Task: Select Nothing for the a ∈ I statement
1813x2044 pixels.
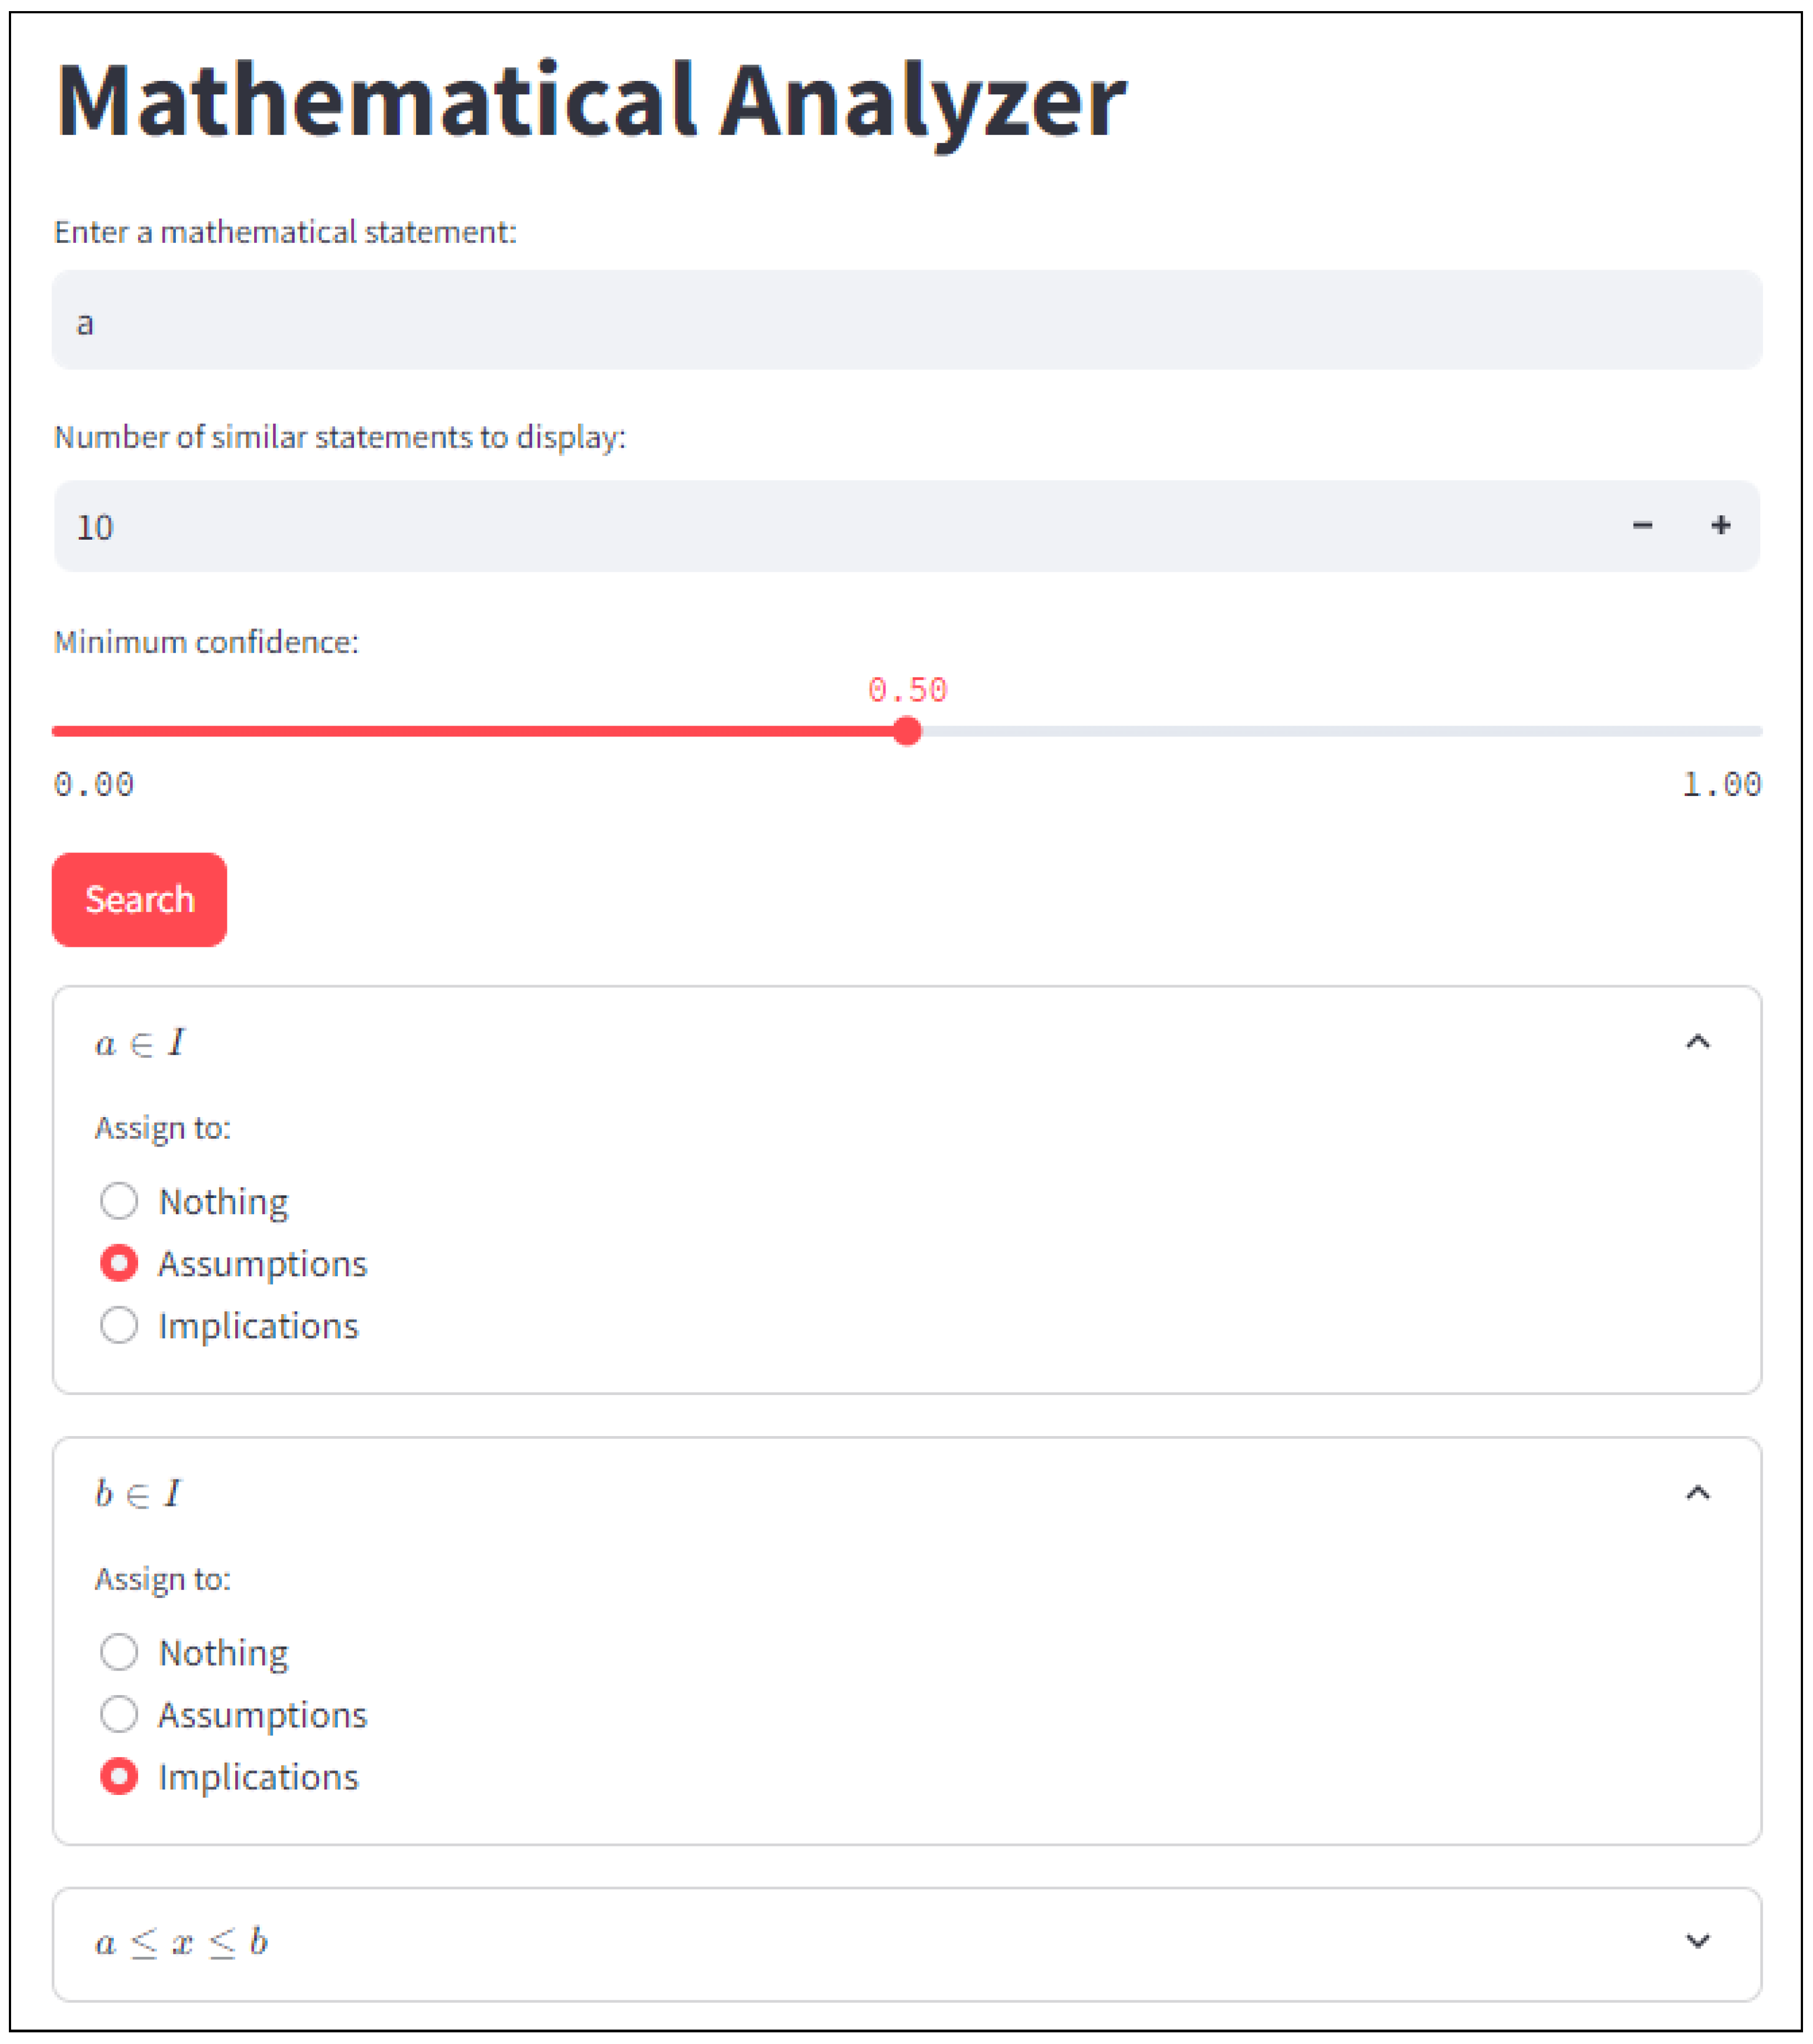Action: (x=119, y=1201)
